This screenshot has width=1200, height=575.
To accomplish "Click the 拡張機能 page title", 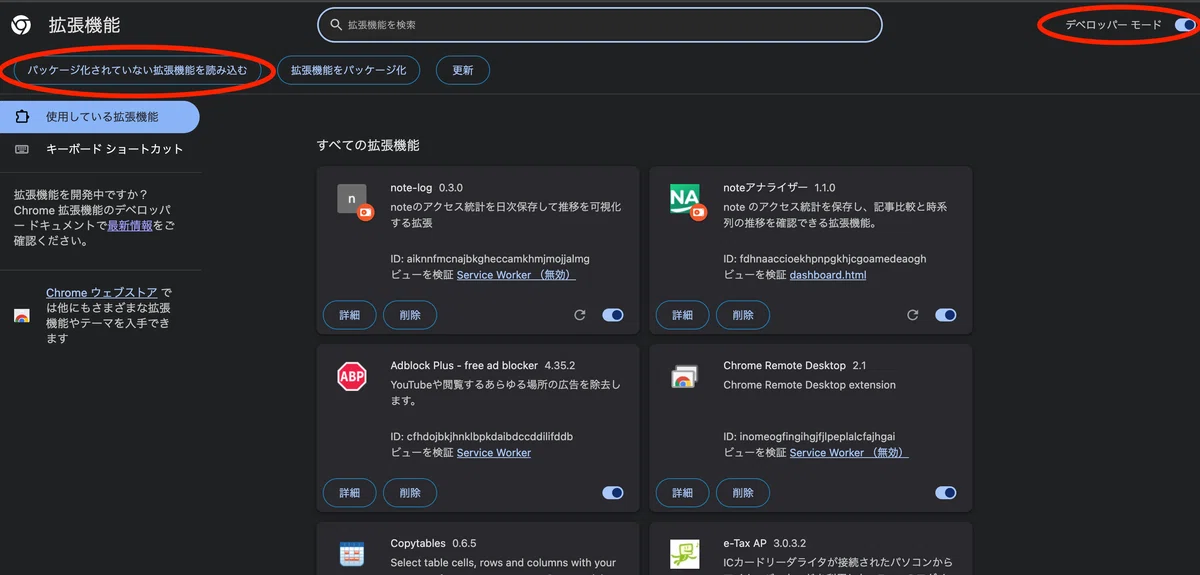I will [85, 25].
